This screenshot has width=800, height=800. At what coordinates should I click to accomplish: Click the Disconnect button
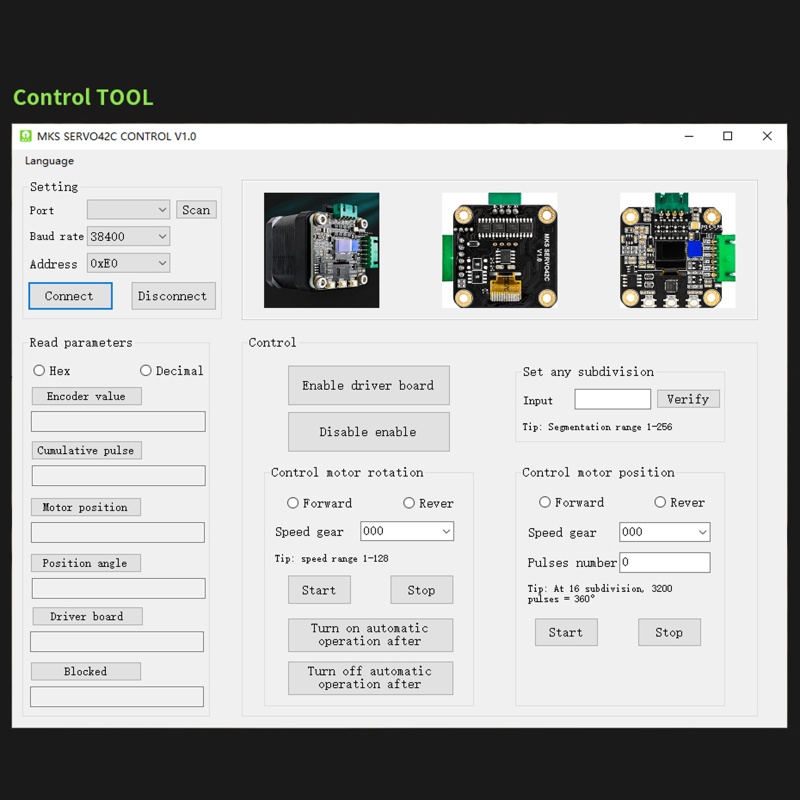(173, 296)
